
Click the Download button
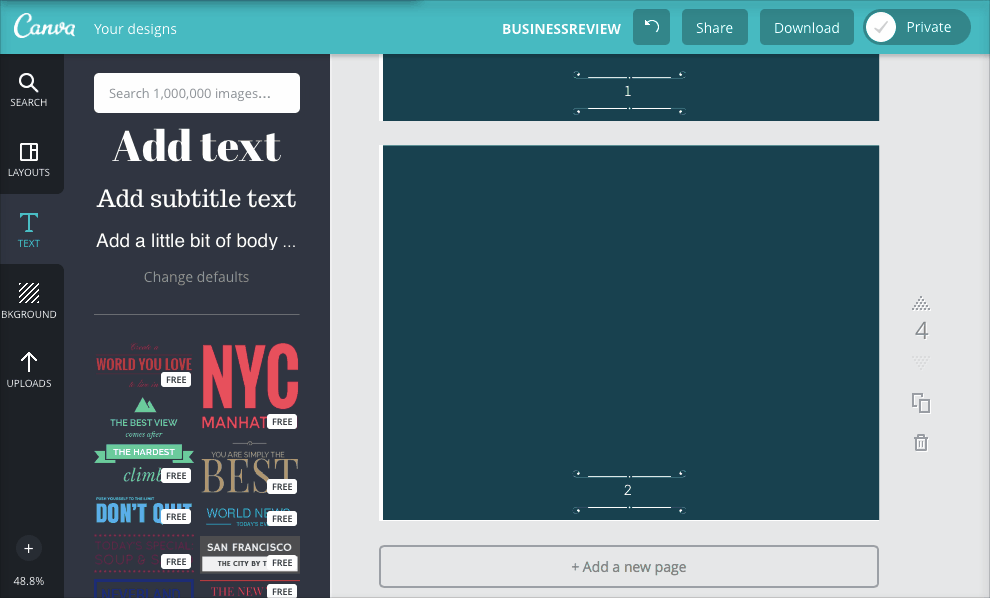pyautogui.click(x=806, y=27)
